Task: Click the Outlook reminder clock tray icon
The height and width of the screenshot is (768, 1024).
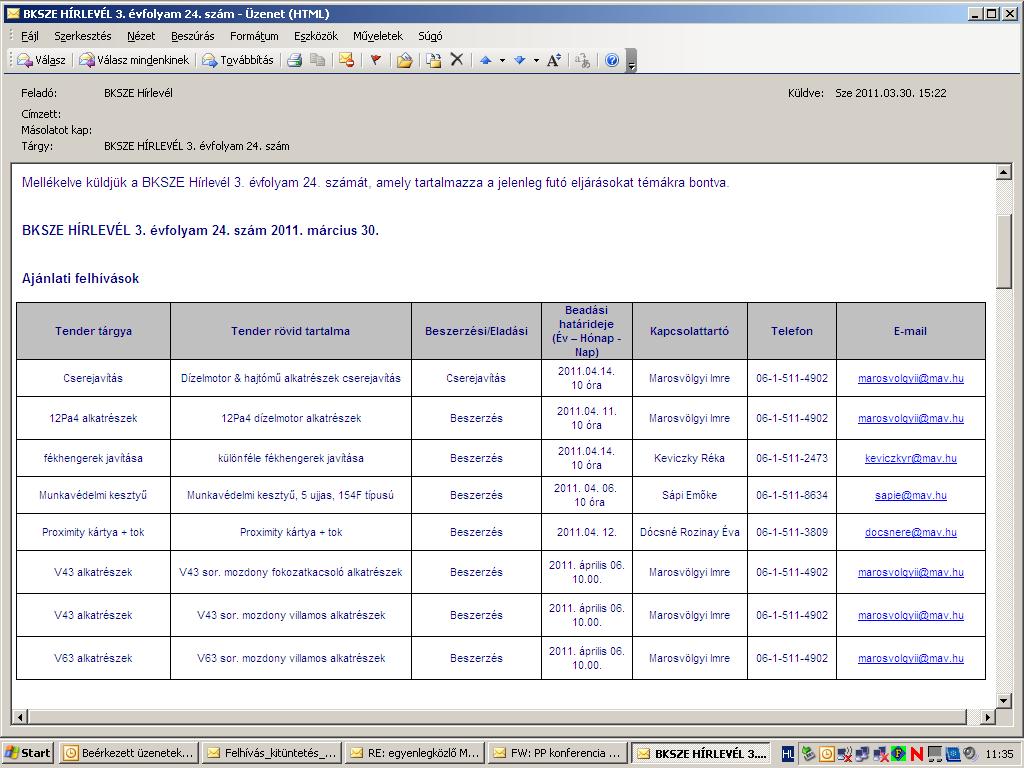Action: click(827, 754)
